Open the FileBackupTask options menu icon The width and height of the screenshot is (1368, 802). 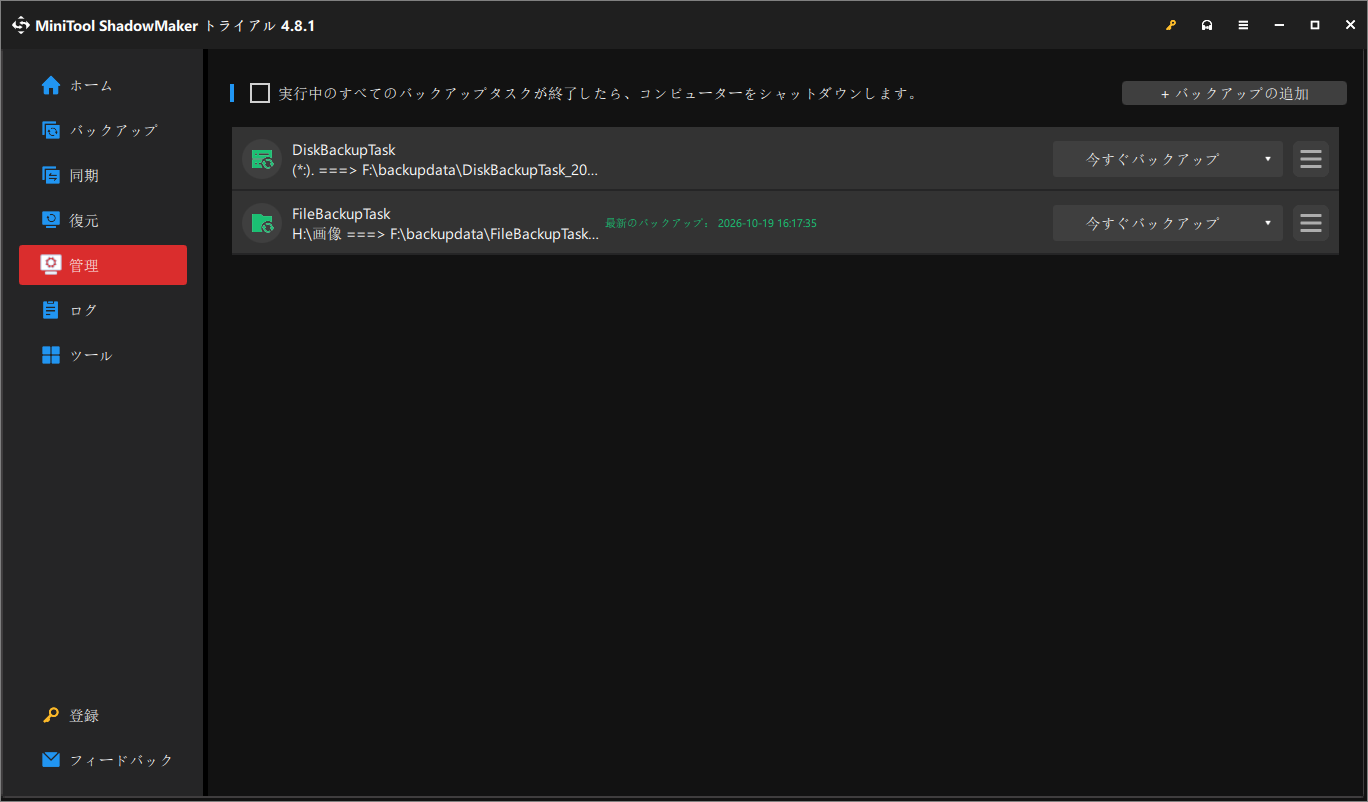tap(1311, 223)
